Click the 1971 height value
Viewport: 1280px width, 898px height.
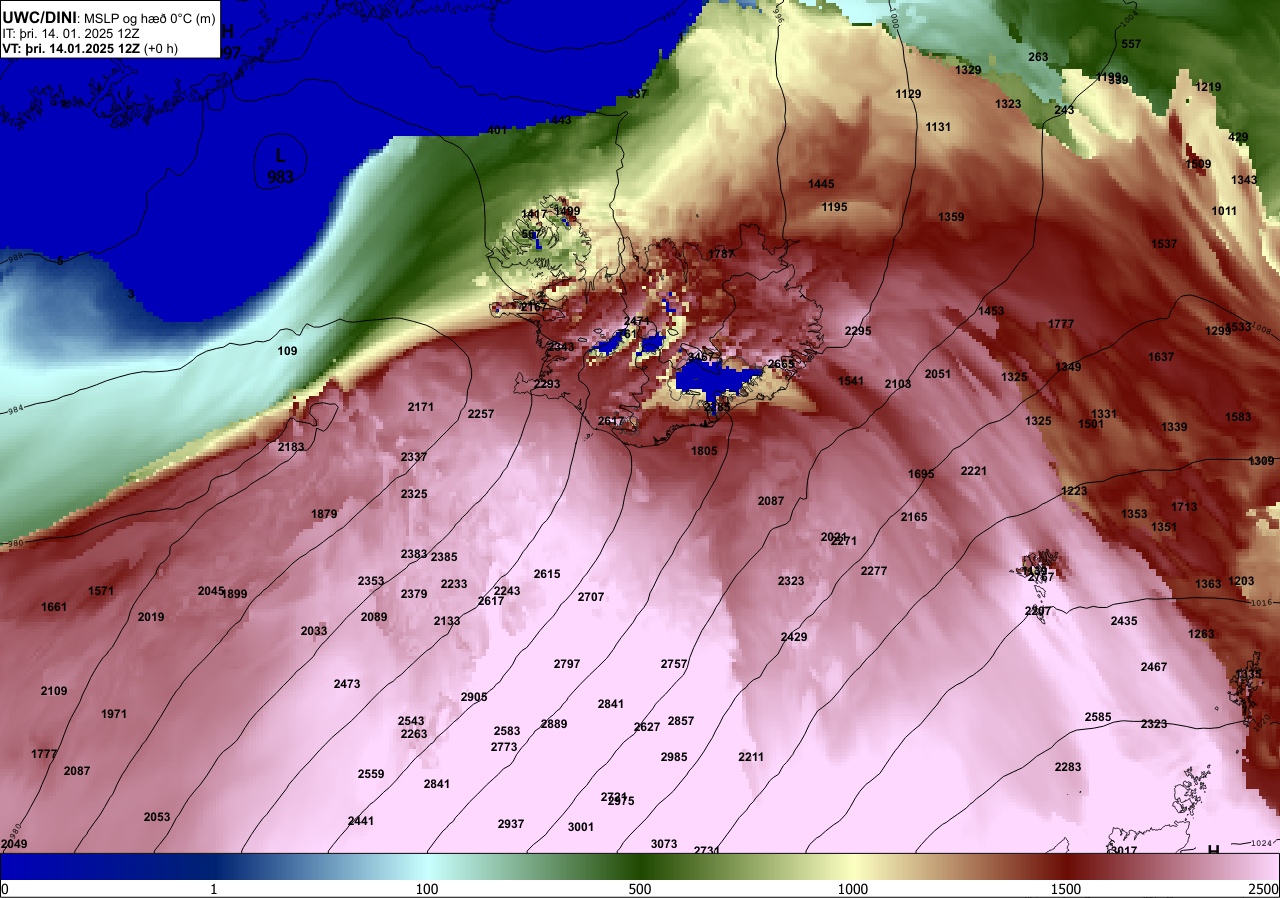tap(114, 714)
